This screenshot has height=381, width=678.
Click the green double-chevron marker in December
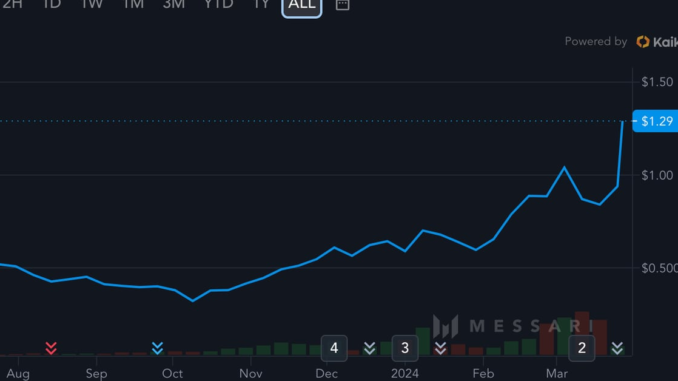[370, 348]
